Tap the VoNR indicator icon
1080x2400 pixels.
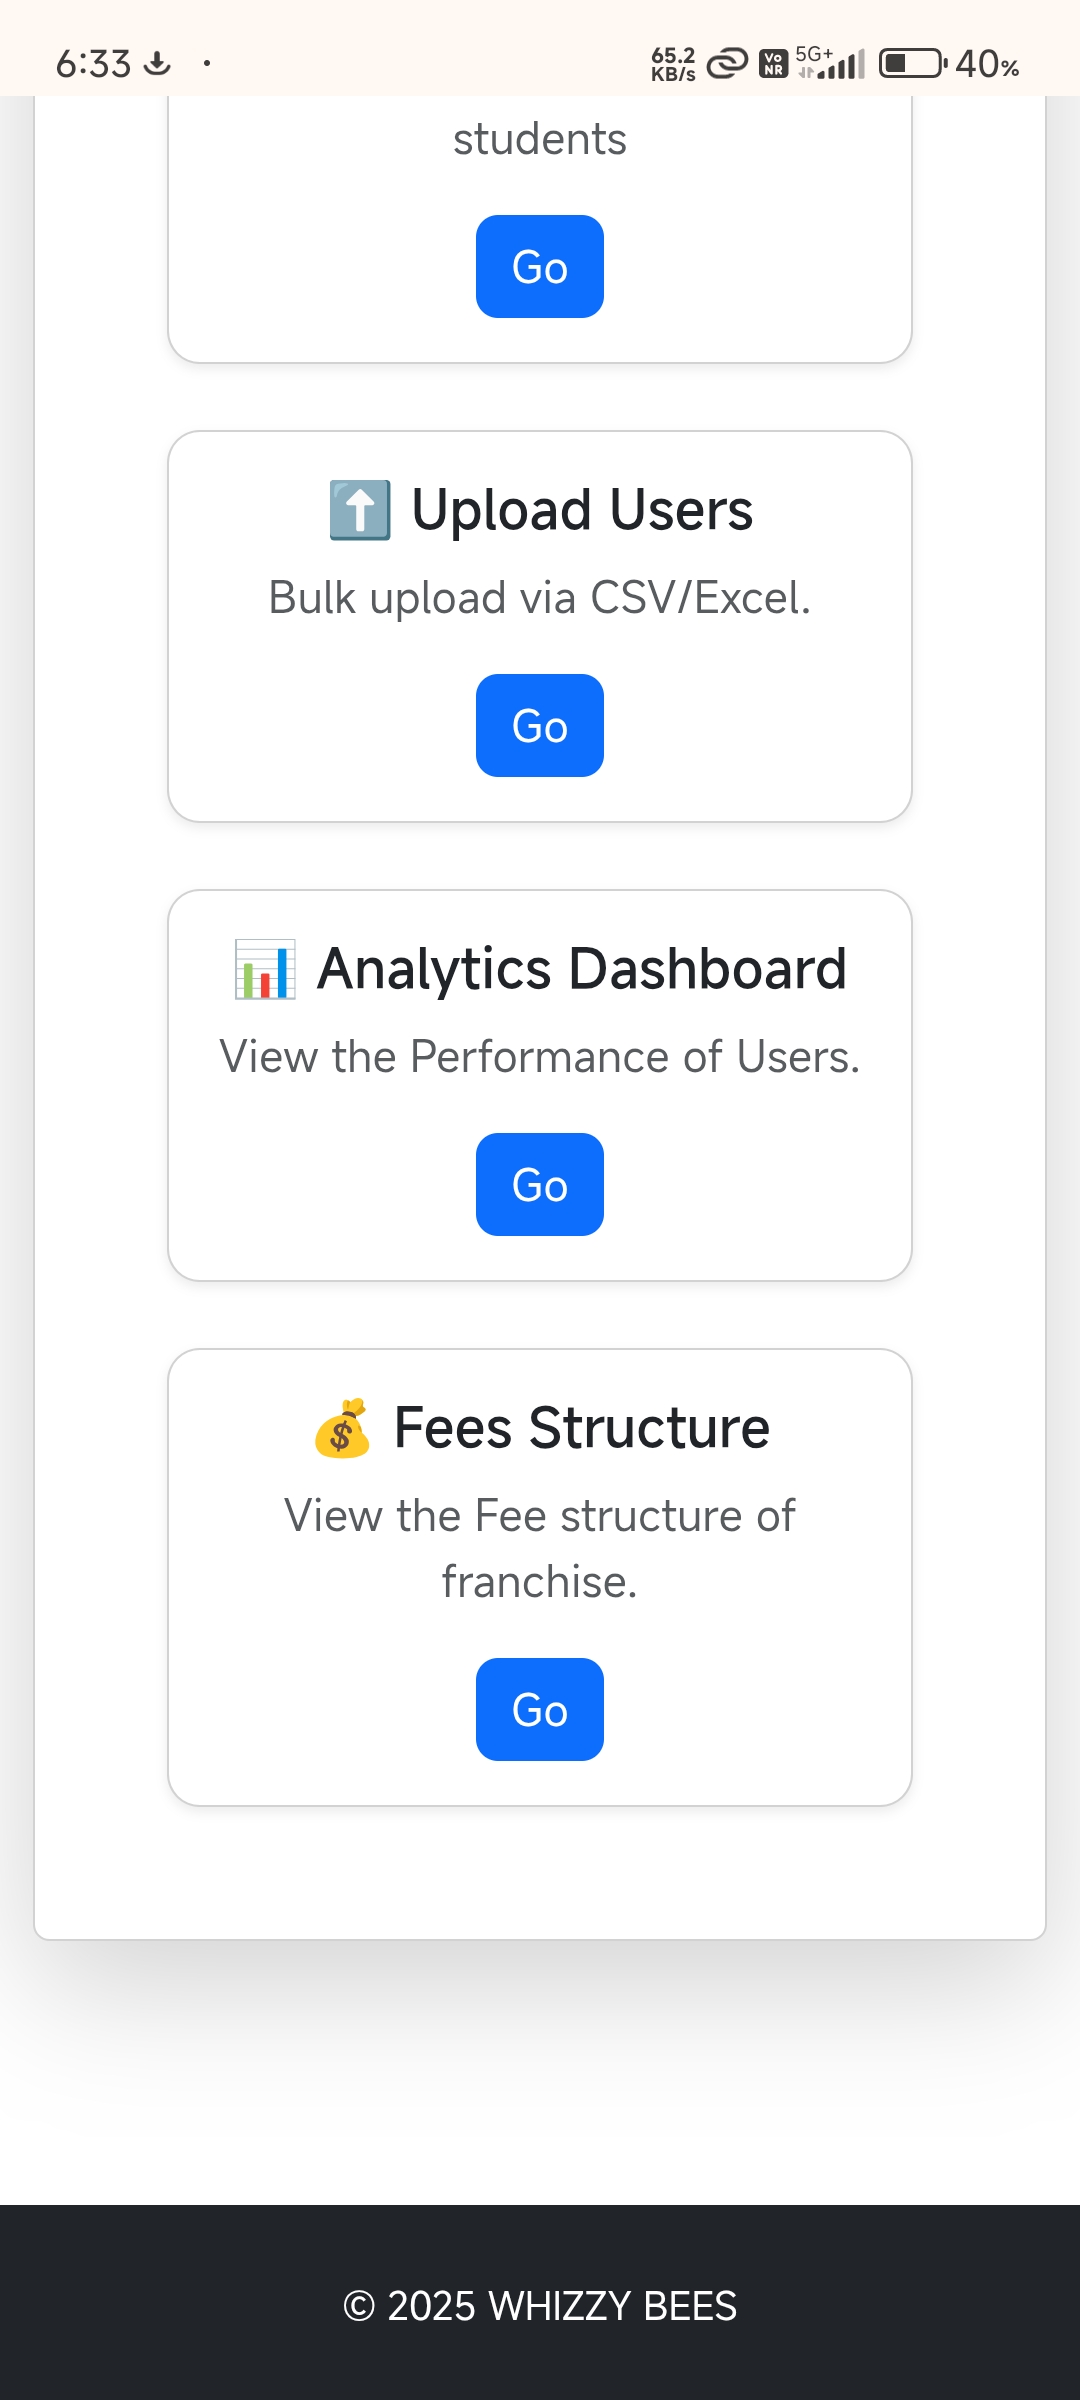(773, 64)
